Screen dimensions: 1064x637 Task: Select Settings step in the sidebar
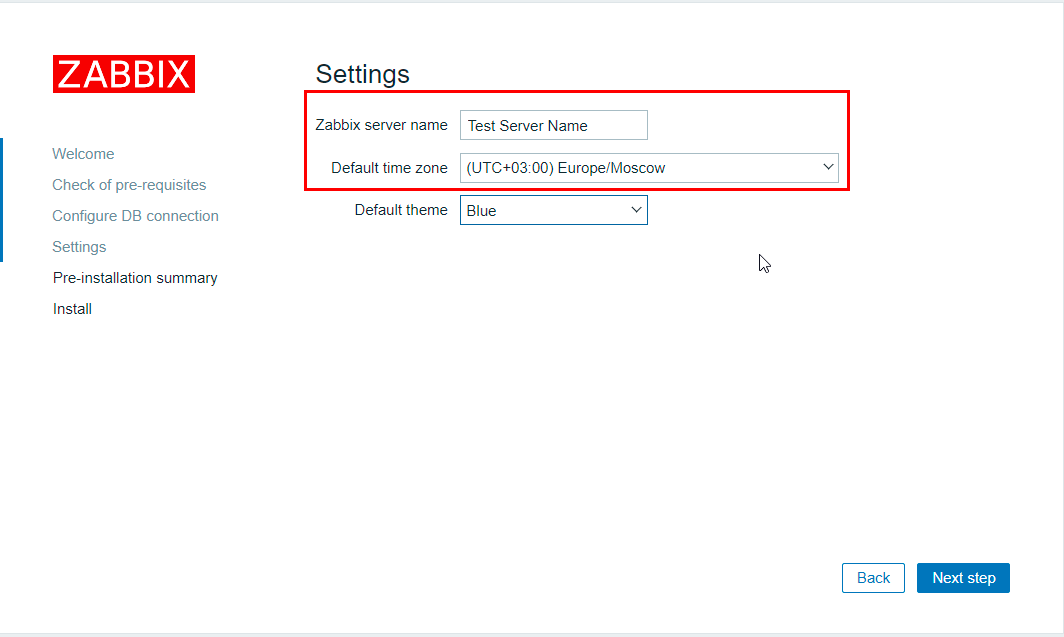coord(79,247)
